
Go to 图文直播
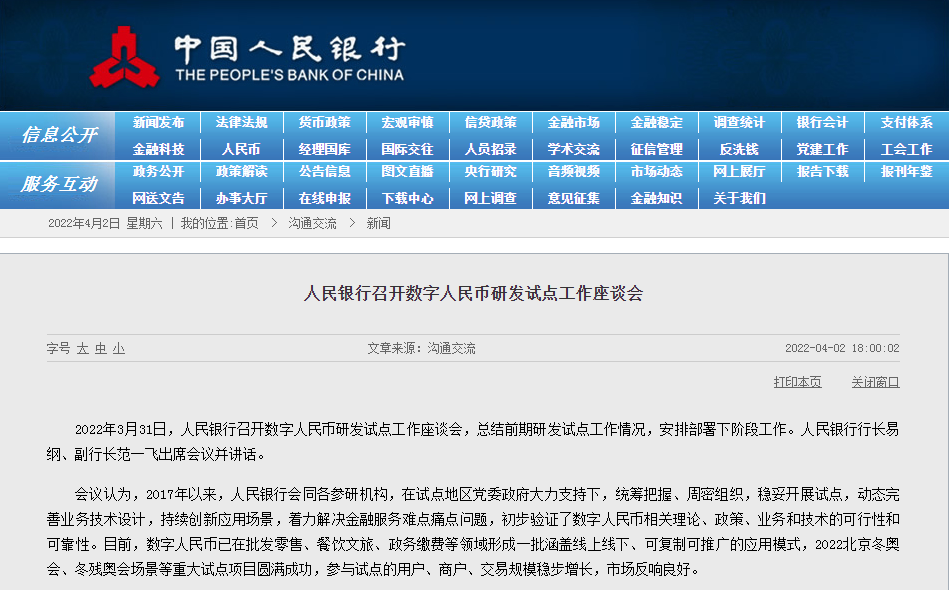407,173
